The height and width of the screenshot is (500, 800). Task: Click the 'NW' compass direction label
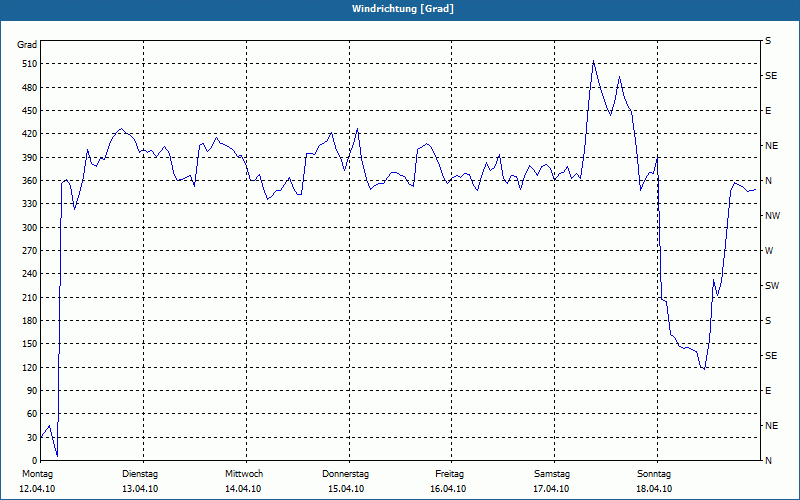pos(772,216)
